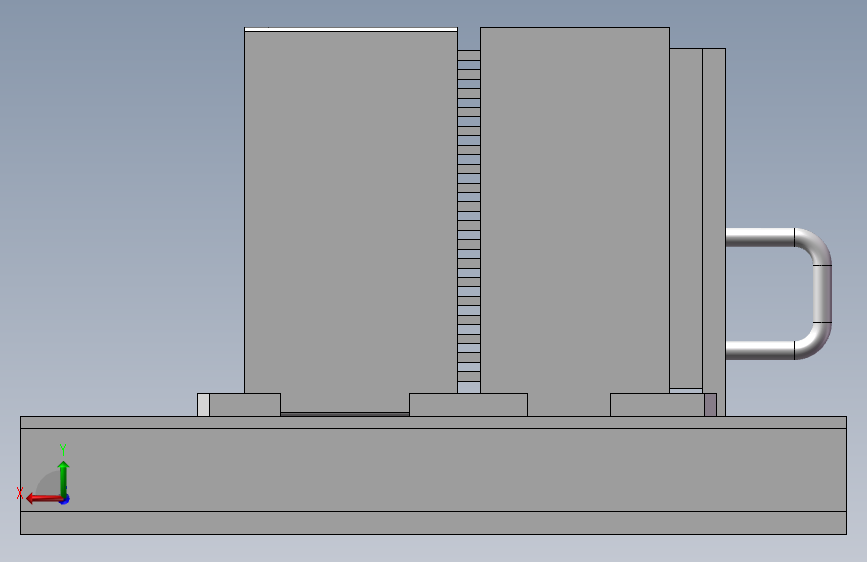Viewport: 867px width, 562px height.
Task: Select the small light-gray end cap on the left foot
Action: [x=203, y=405]
